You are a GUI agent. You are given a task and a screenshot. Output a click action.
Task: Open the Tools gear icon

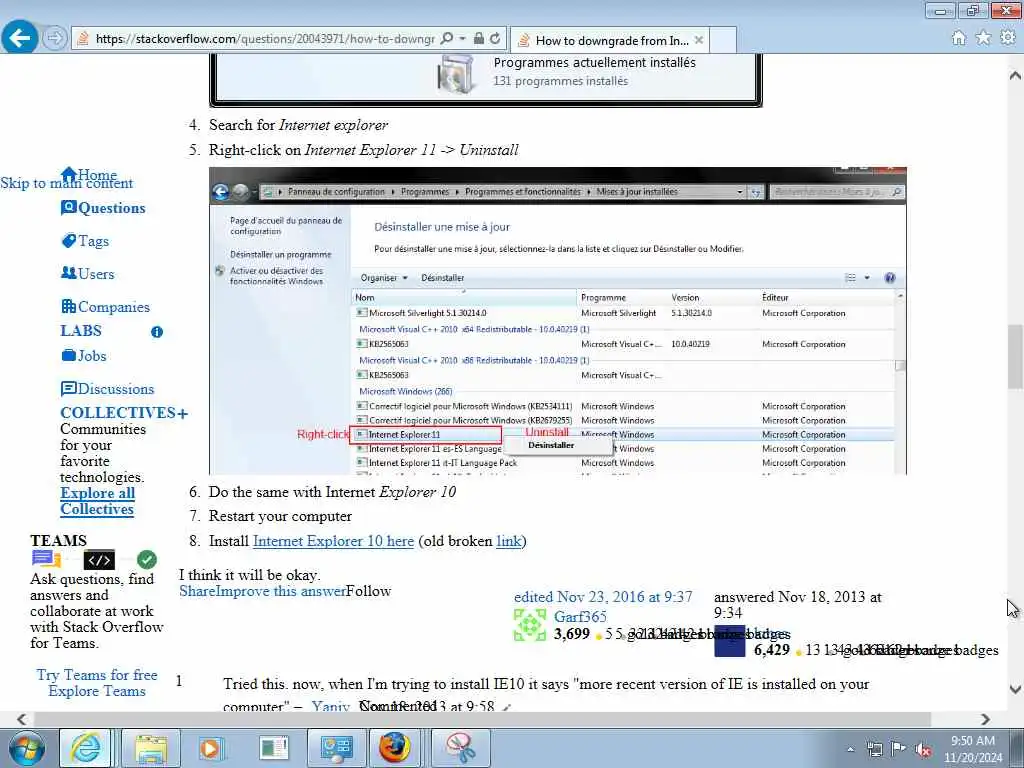1008,38
